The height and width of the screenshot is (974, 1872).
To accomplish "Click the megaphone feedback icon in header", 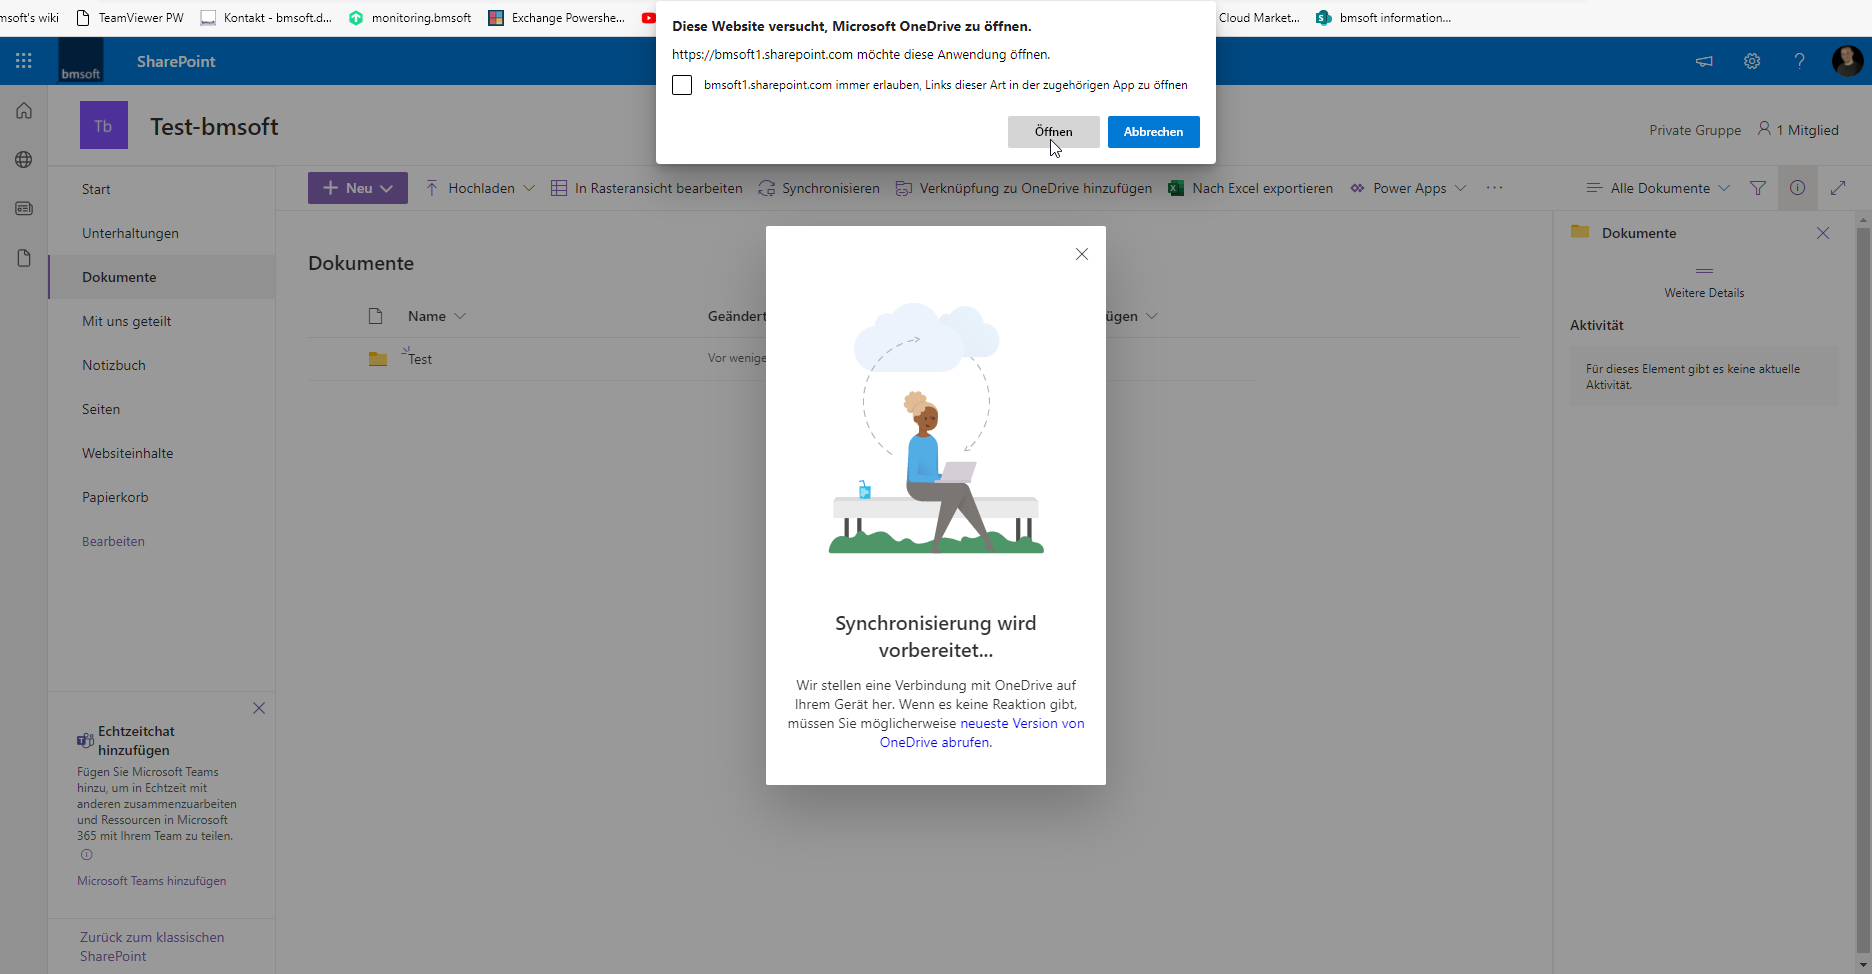I will coord(1704,61).
